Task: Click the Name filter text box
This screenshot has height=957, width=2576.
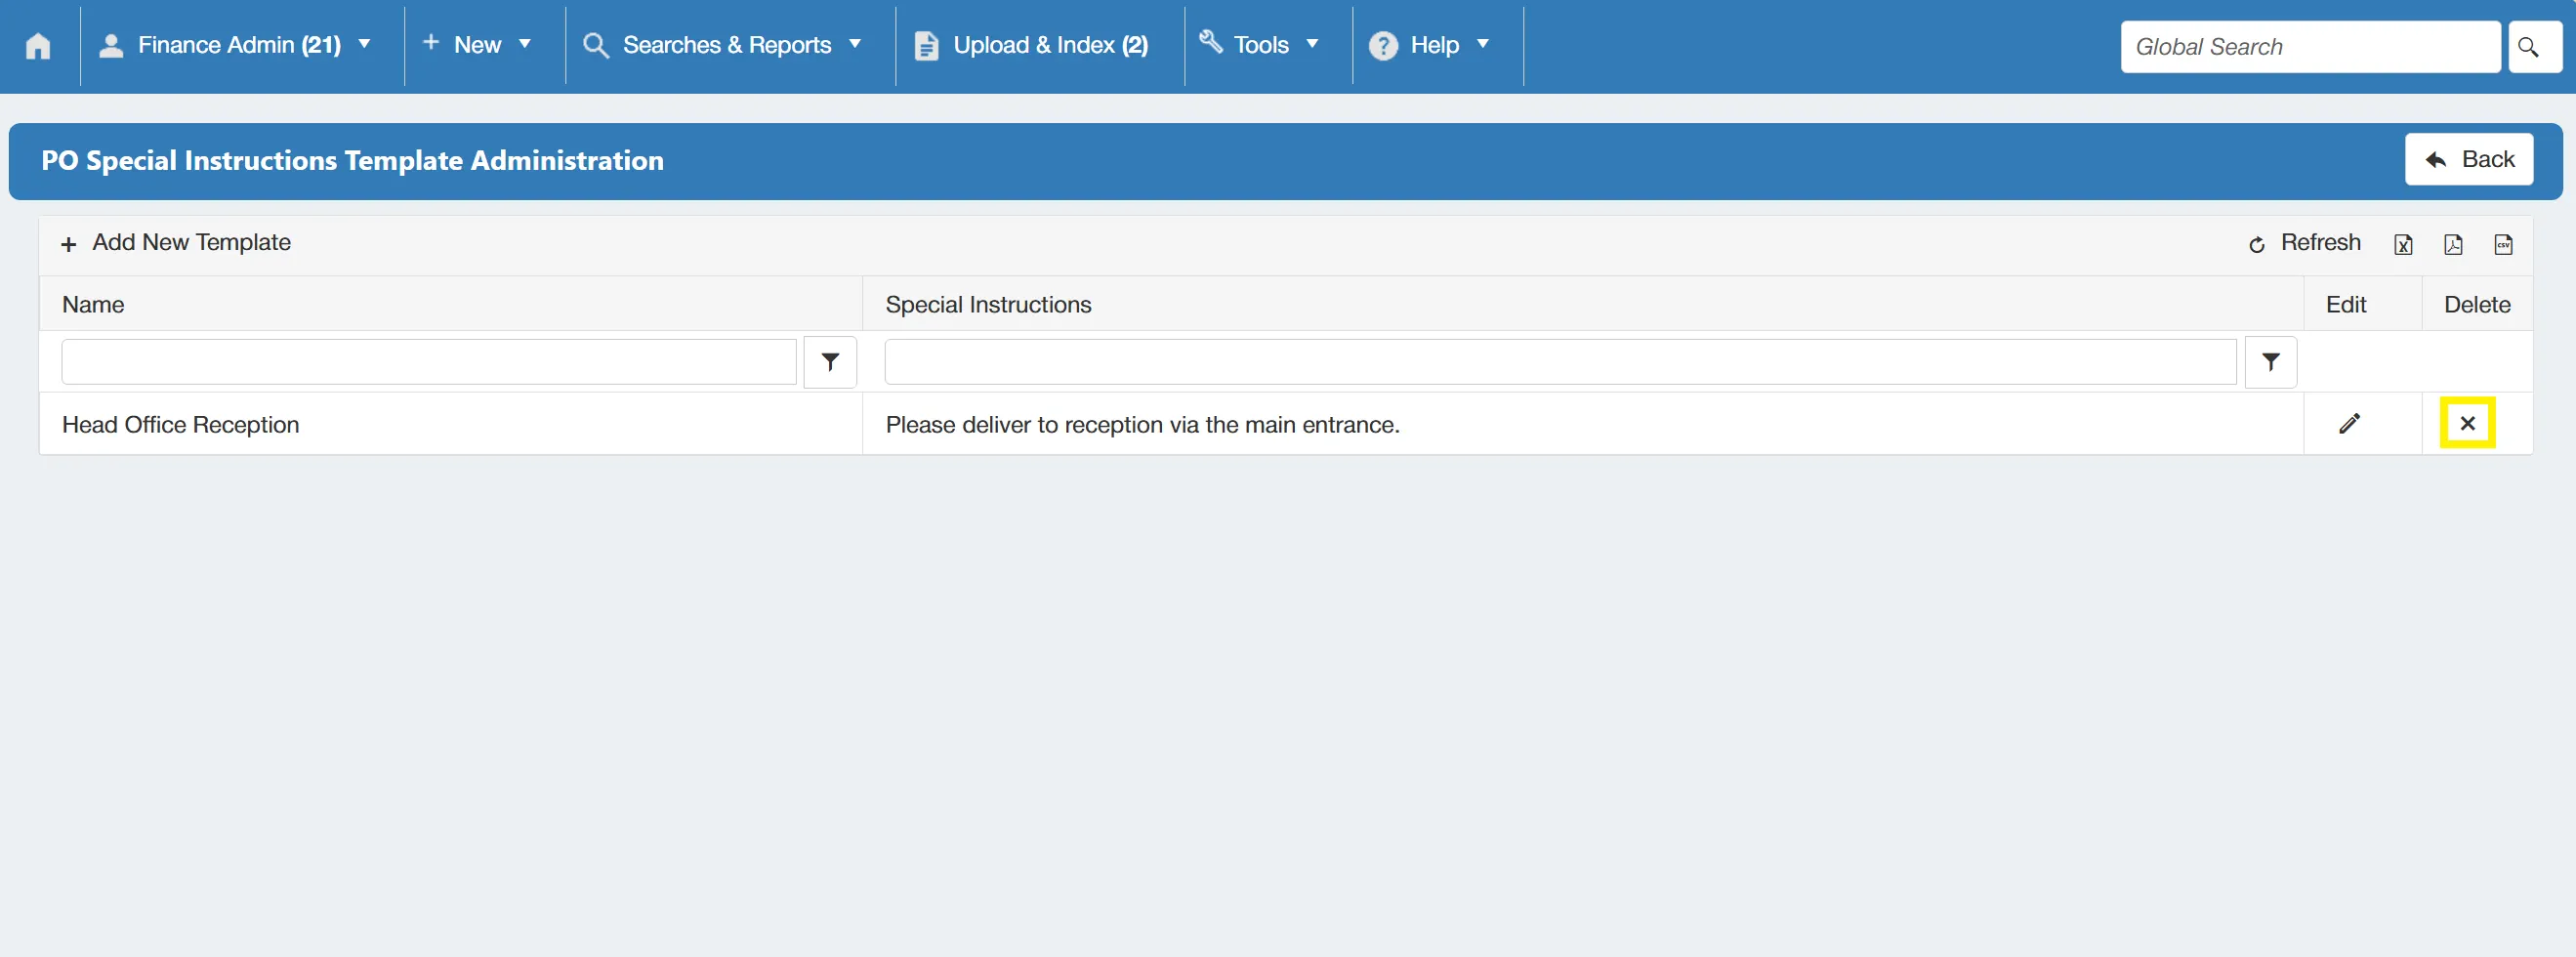Action: point(429,362)
